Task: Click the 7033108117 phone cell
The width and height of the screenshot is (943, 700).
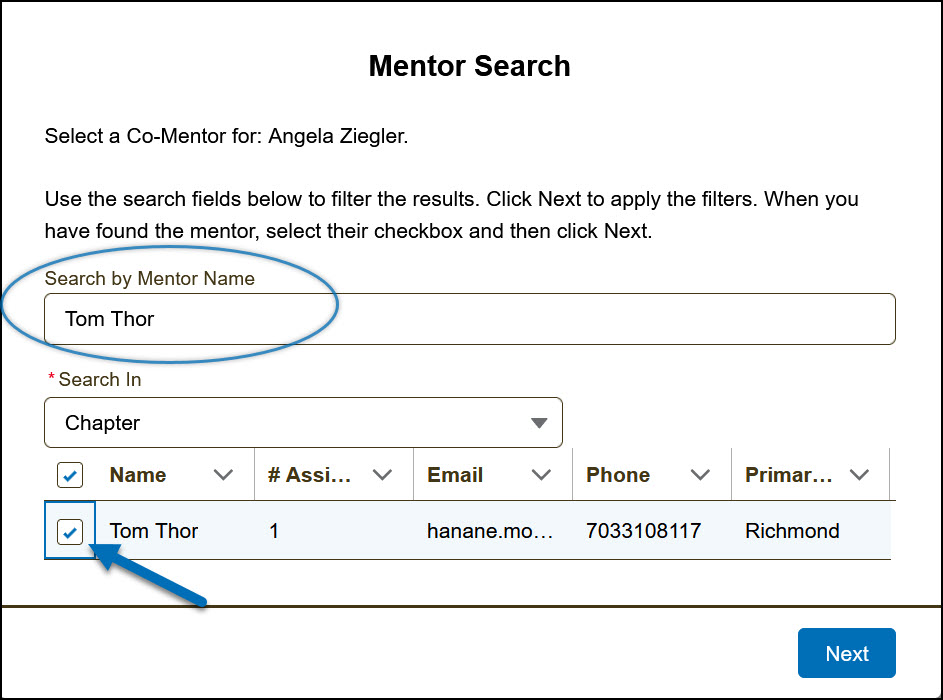Action: [644, 531]
